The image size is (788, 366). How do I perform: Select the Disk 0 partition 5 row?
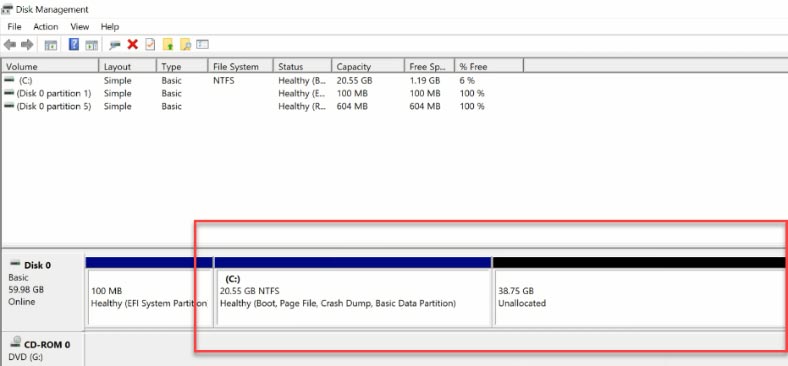[x=262, y=107]
